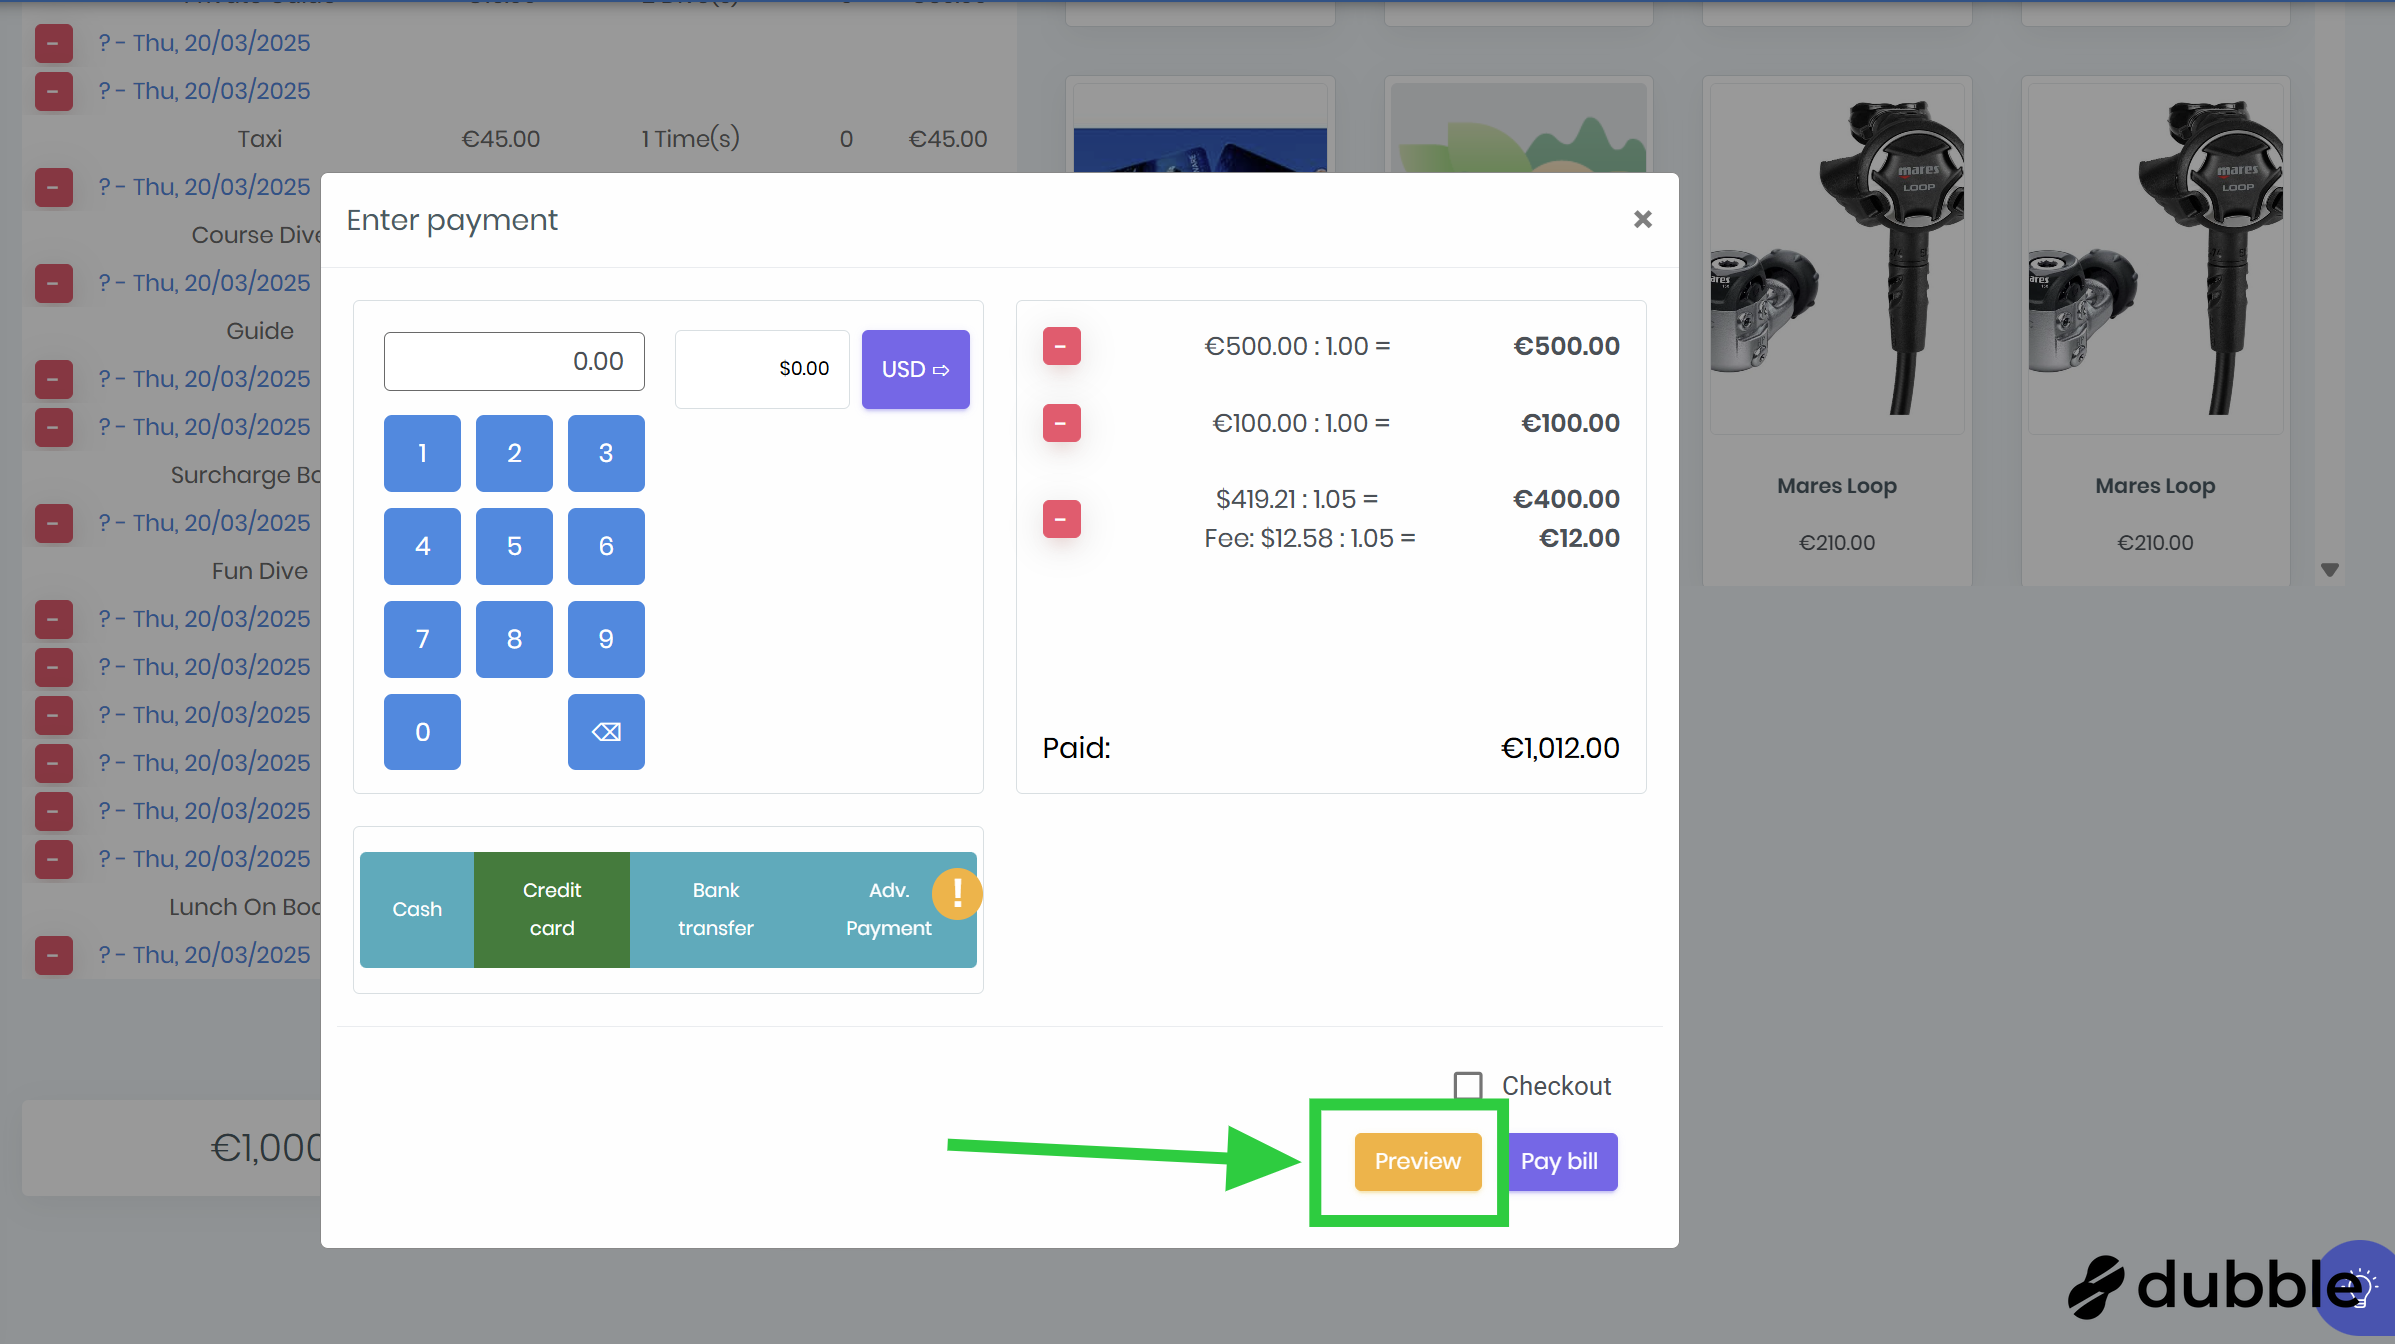The height and width of the screenshot is (1344, 2395).
Task: Remove the line item below Taxi
Action: pos(53,187)
